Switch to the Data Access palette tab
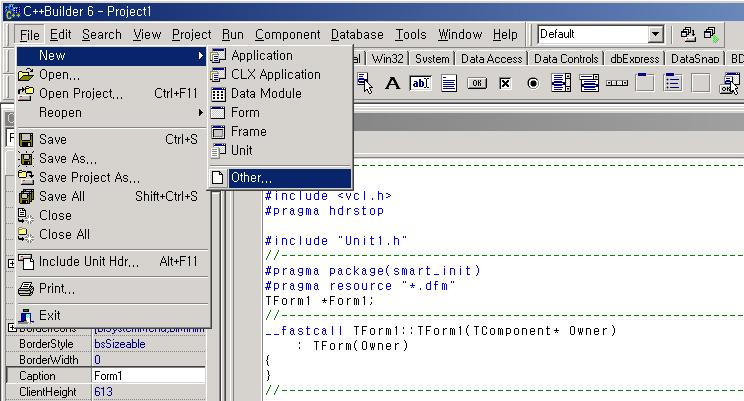Image resolution: width=744 pixels, height=401 pixels. point(491,59)
